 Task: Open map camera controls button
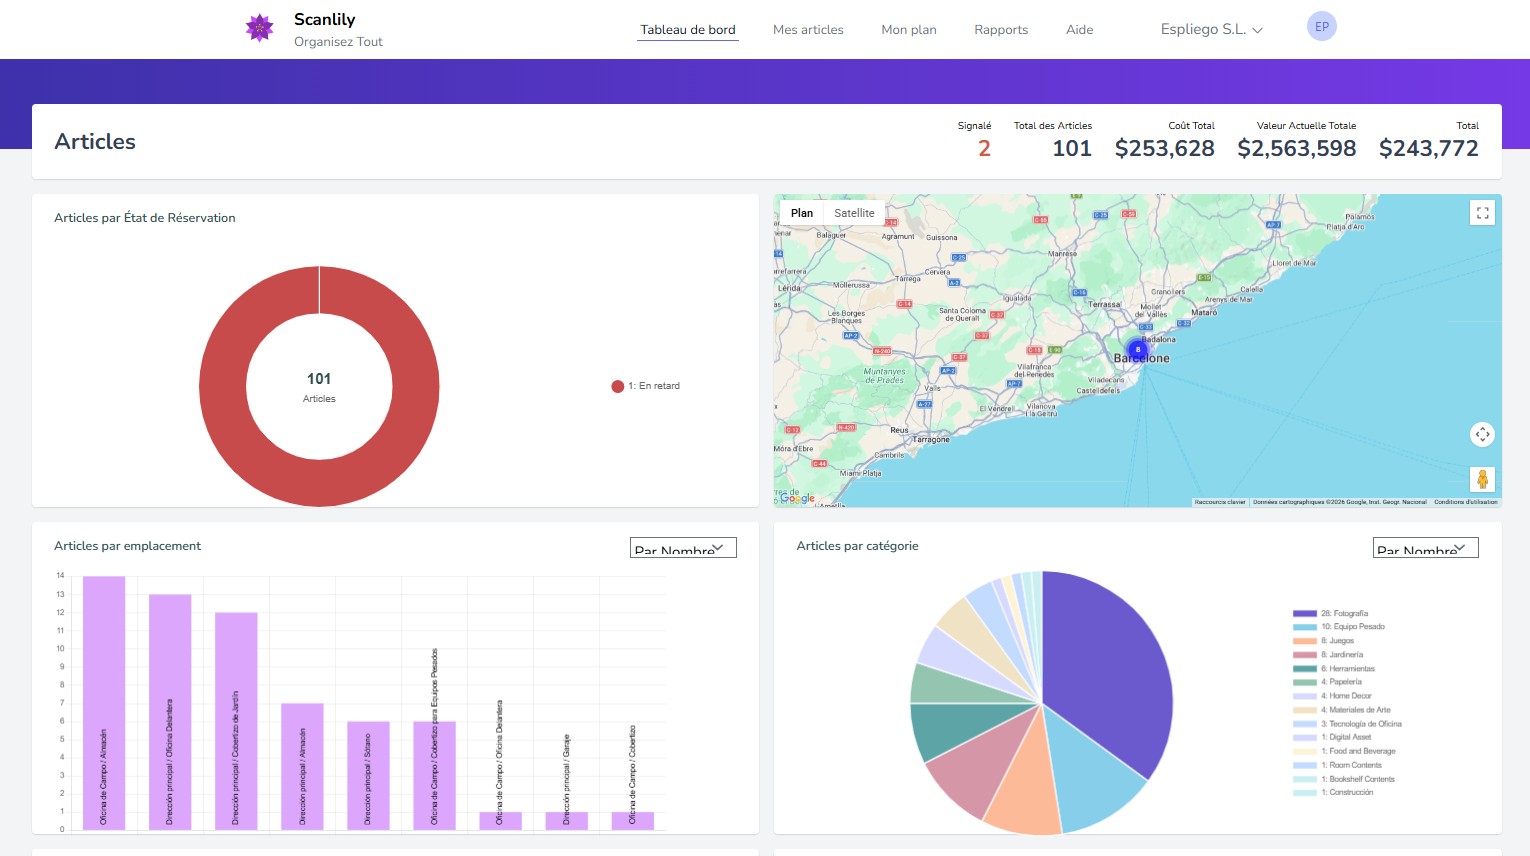coord(1482,434)
